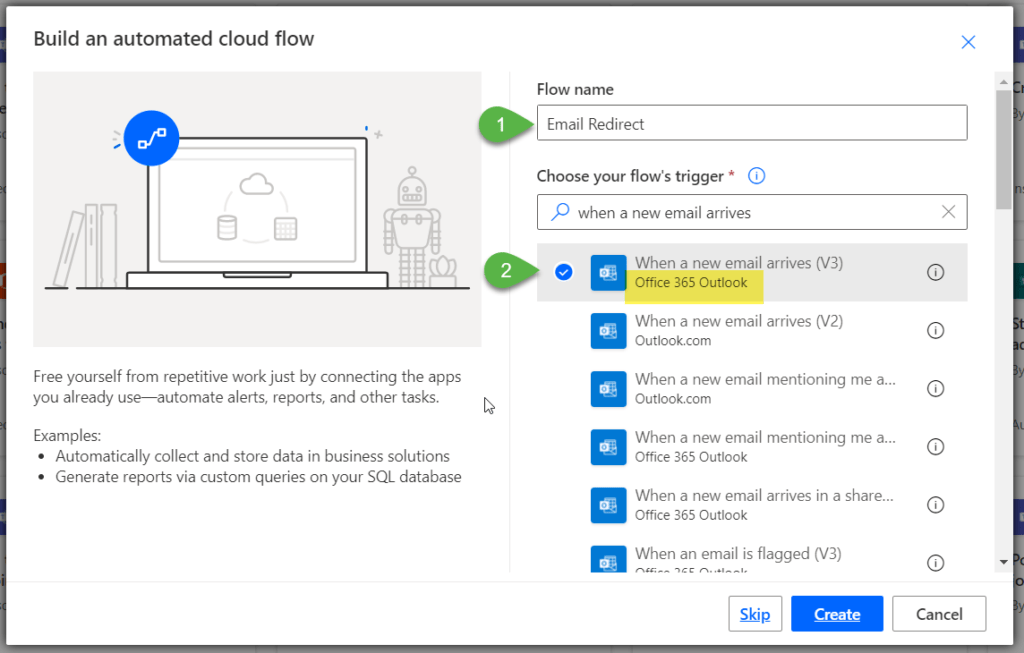Click the trigger search box
Image resolution: width=1024 pixels, height=653 pixels.
pyautogui.click(x=752, y=212)
